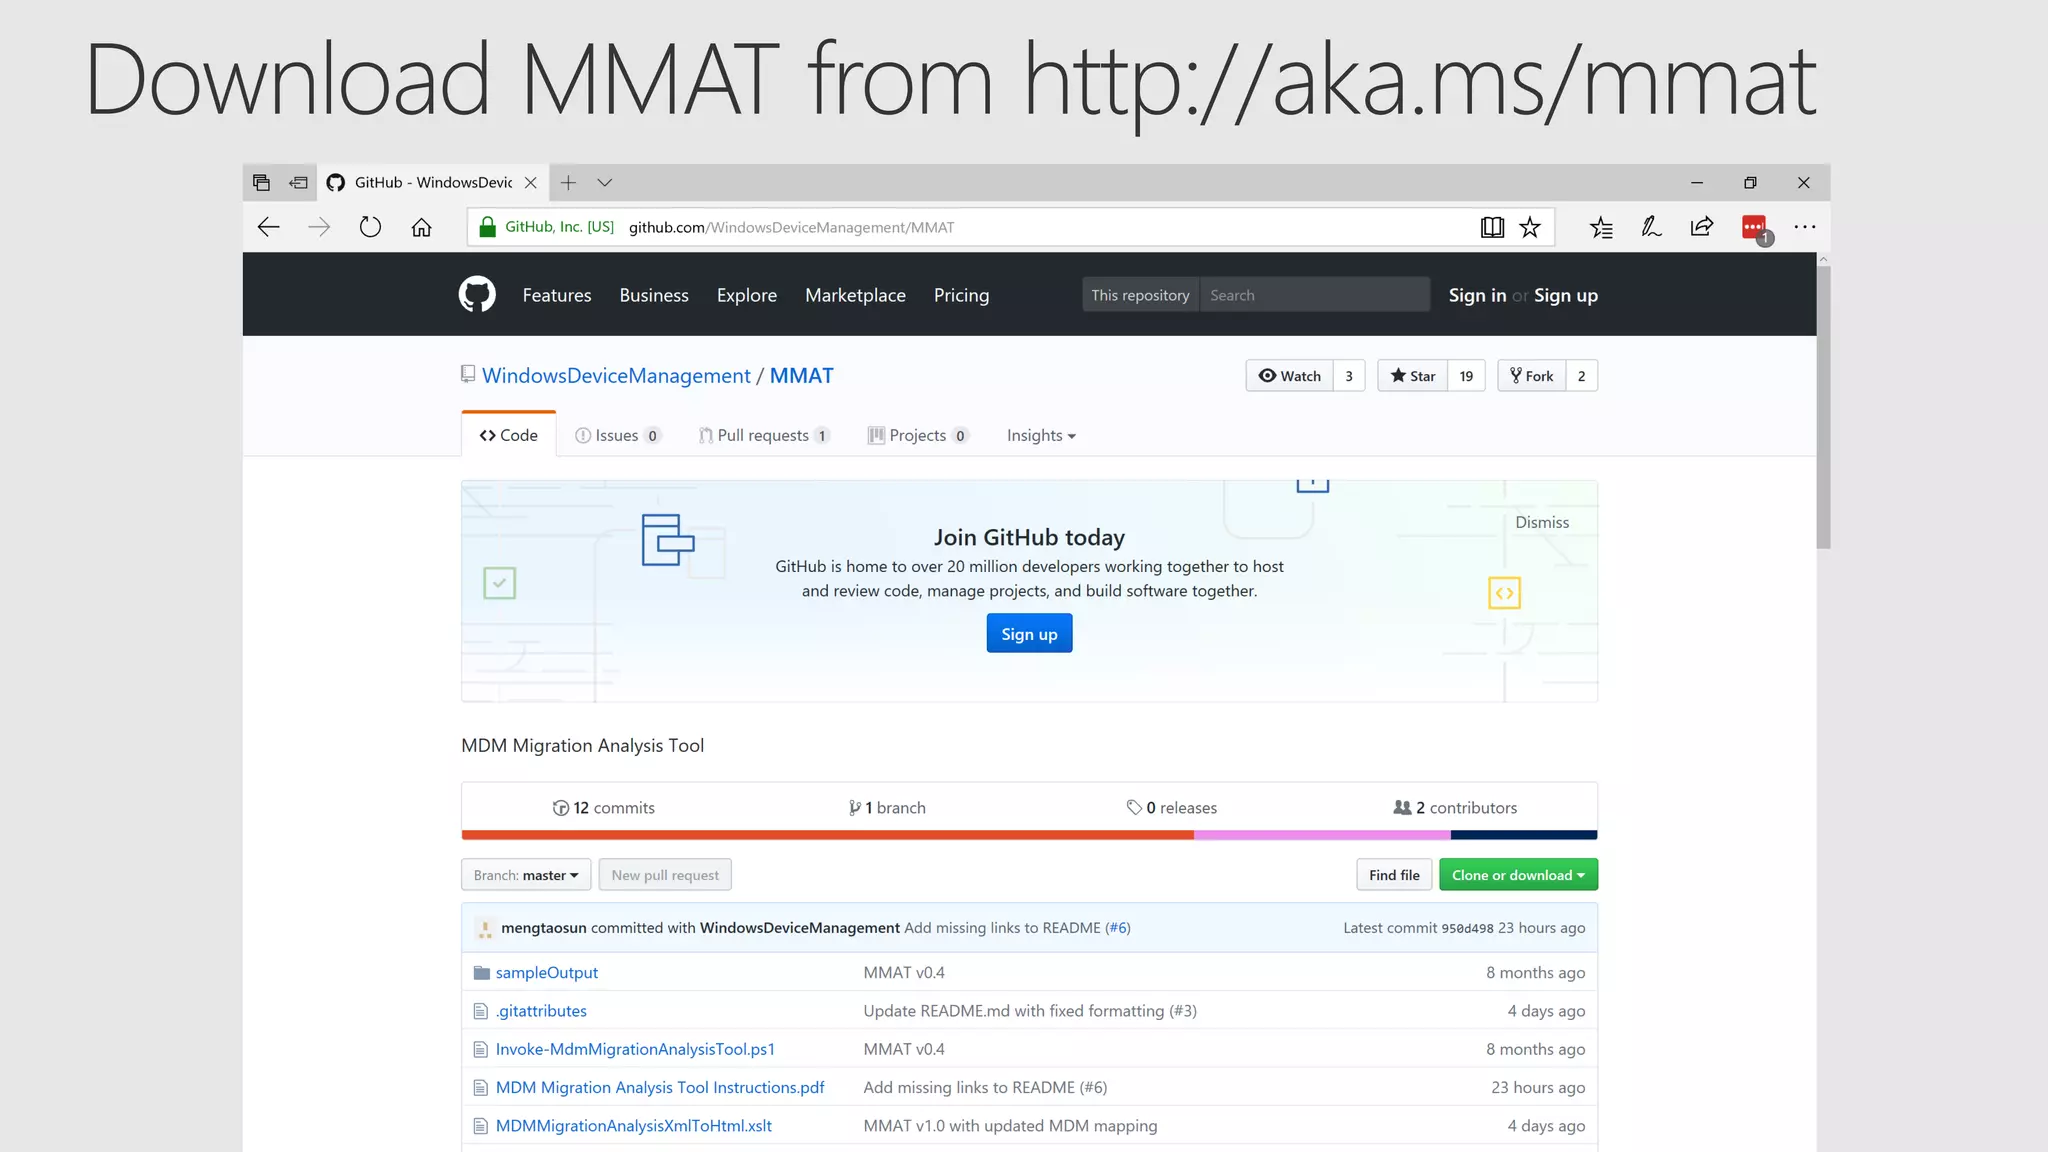Click the language color bar
Viewport: 2048px width, 1152px height.
point(1028,835)
